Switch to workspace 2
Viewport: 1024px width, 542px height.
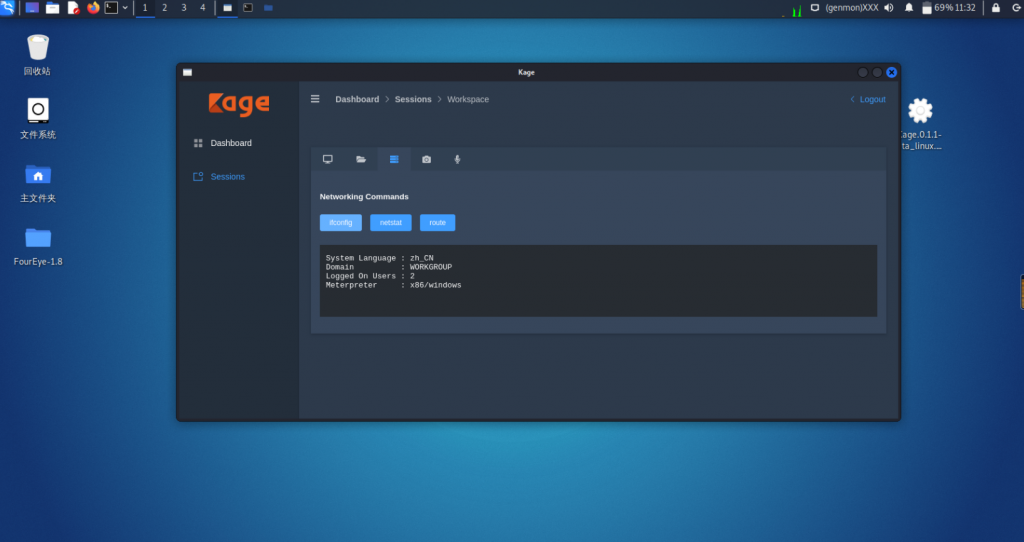click(165, 8)
